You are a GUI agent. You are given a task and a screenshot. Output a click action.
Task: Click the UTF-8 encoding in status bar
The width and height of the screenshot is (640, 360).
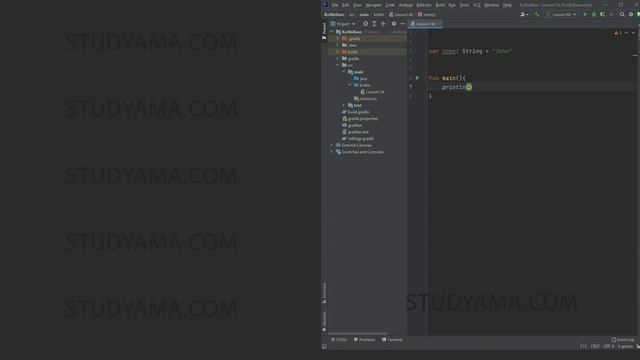click(x=609, y=346)
